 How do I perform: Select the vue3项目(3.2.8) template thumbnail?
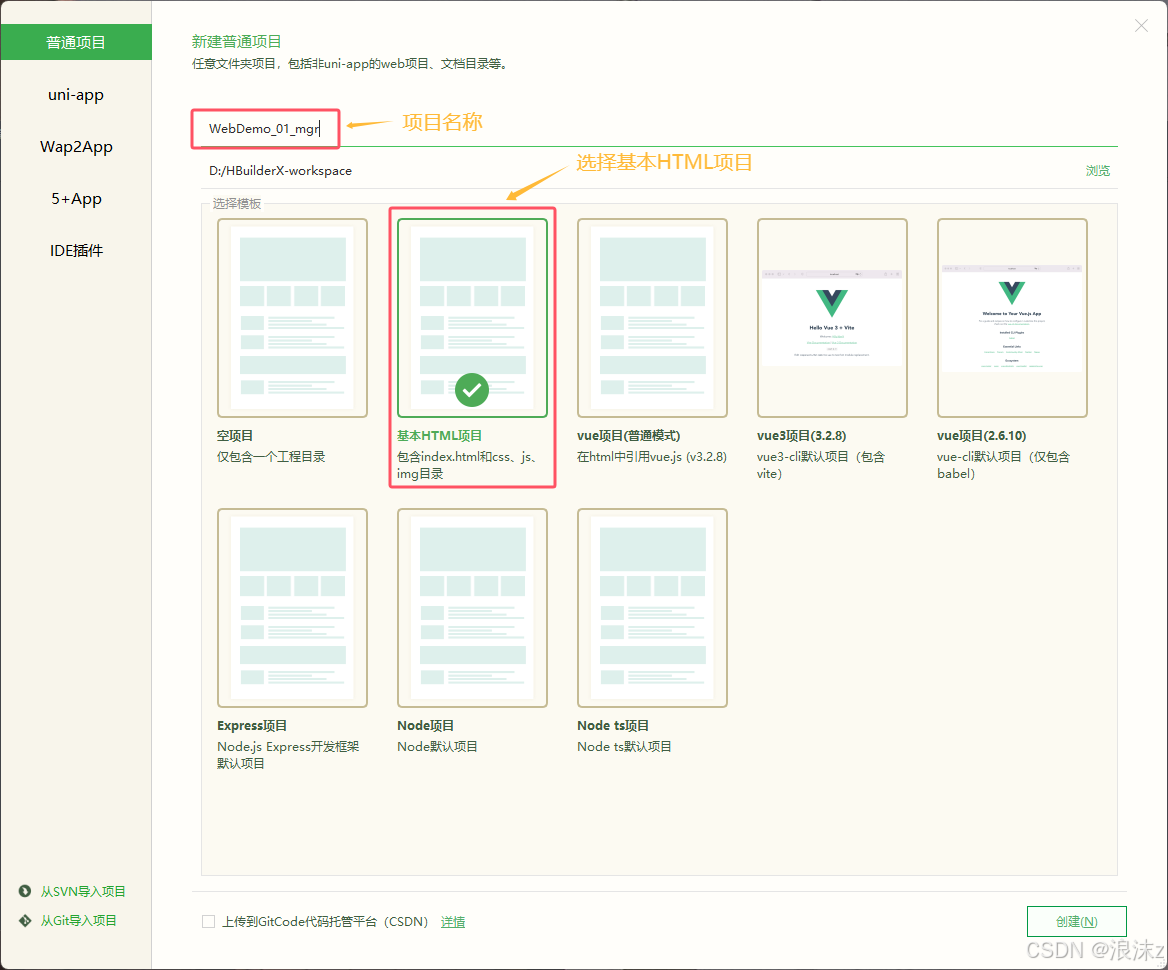tap(832, 318)
